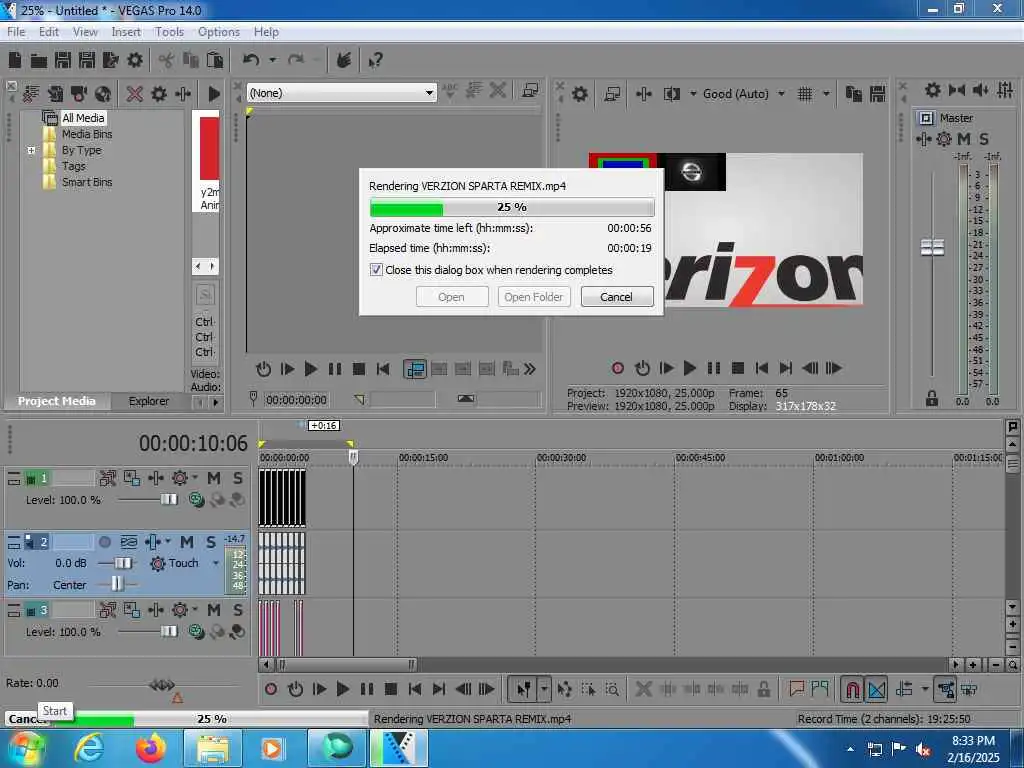Click the track 2 Vol slider handle
This screenshot has width=1024, height=768.
(x=122, y=563)
